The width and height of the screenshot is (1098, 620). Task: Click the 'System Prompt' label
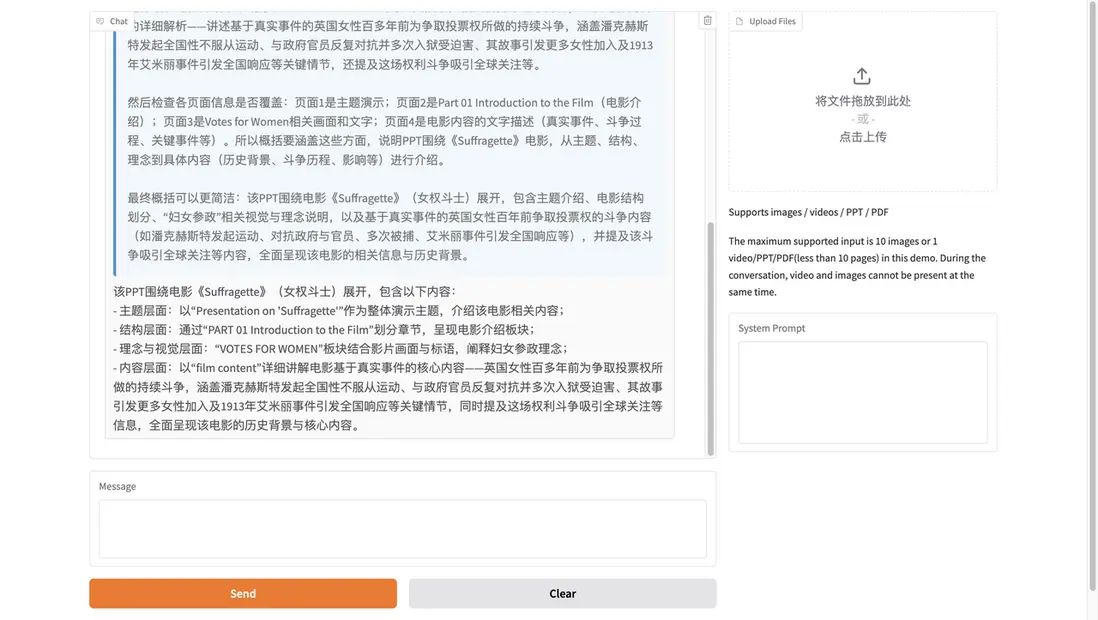coord(772,328)
